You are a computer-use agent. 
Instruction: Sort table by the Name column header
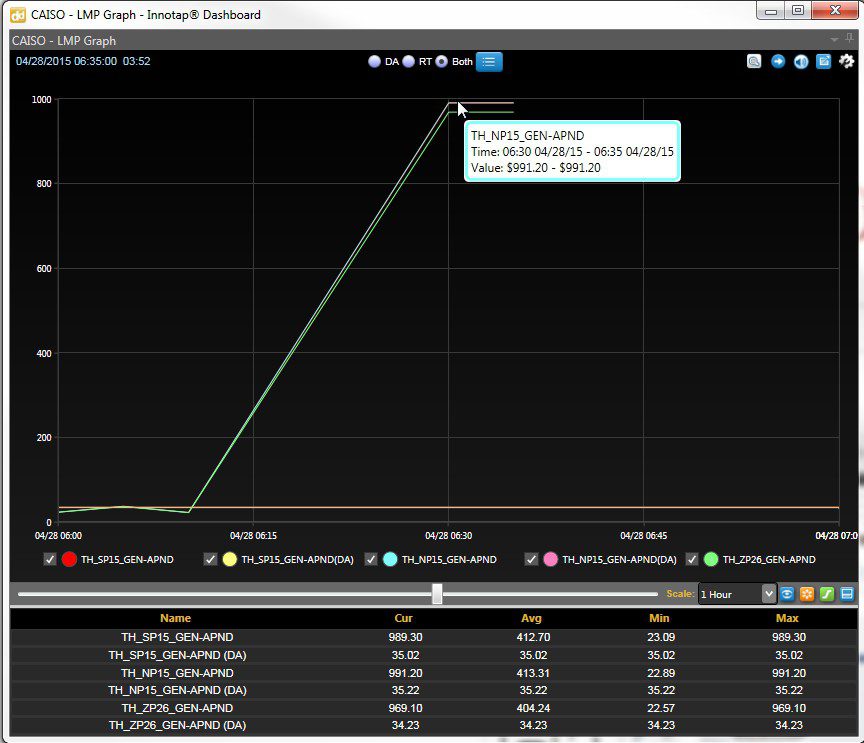175,618
